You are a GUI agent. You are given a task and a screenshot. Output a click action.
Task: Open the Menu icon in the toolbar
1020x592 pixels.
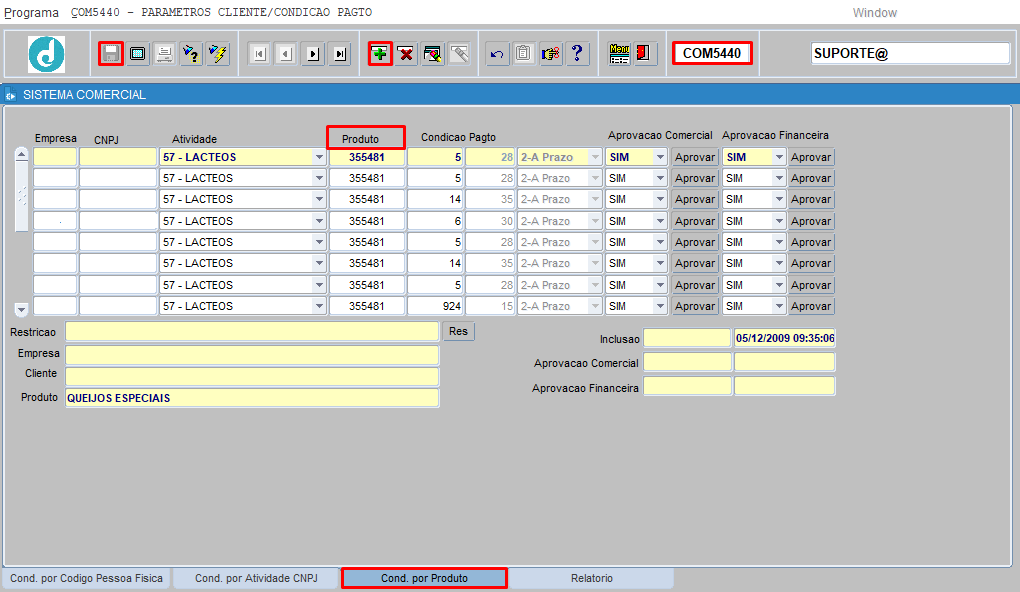tap(619, 53)
